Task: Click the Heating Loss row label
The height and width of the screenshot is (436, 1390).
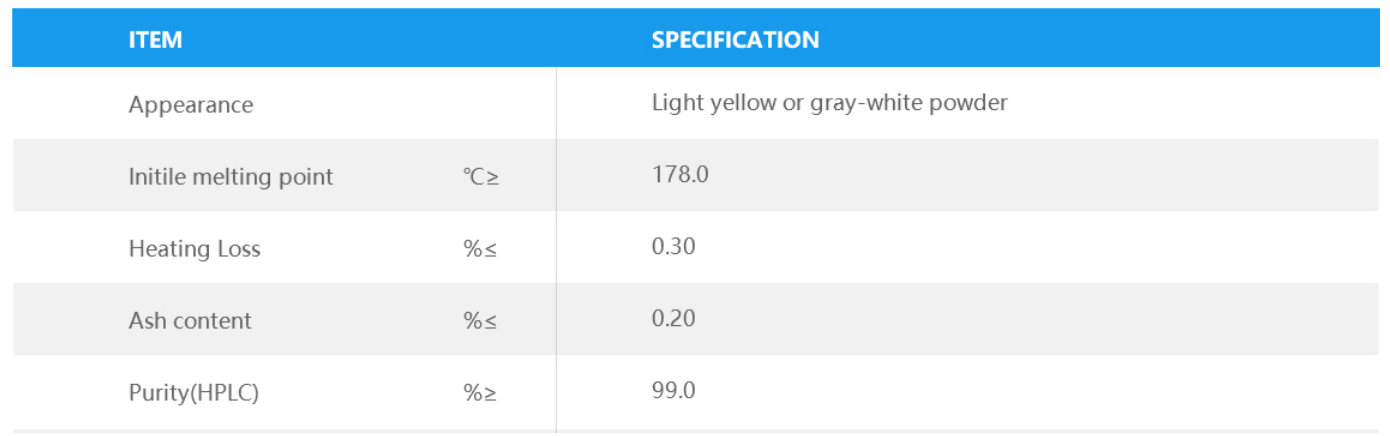Action: tap(194, 248)
